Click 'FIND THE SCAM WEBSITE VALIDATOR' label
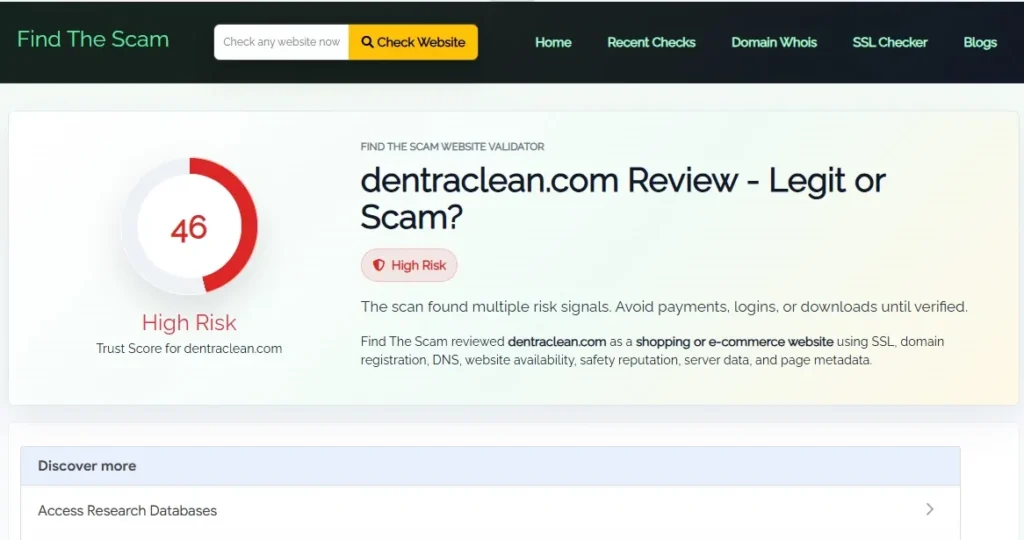The width and height of the screenshot is (1024, 540). tap(452, 147)
